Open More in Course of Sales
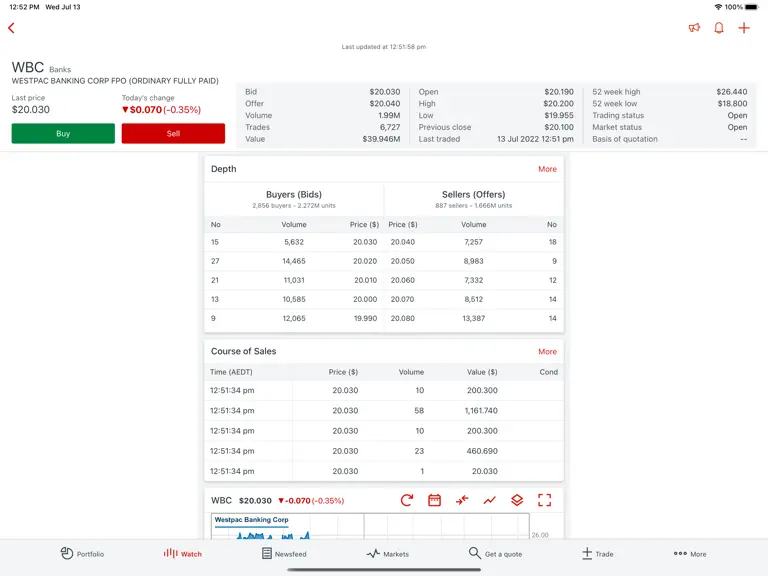Screen dimensions: 768x576 point(547,352)
